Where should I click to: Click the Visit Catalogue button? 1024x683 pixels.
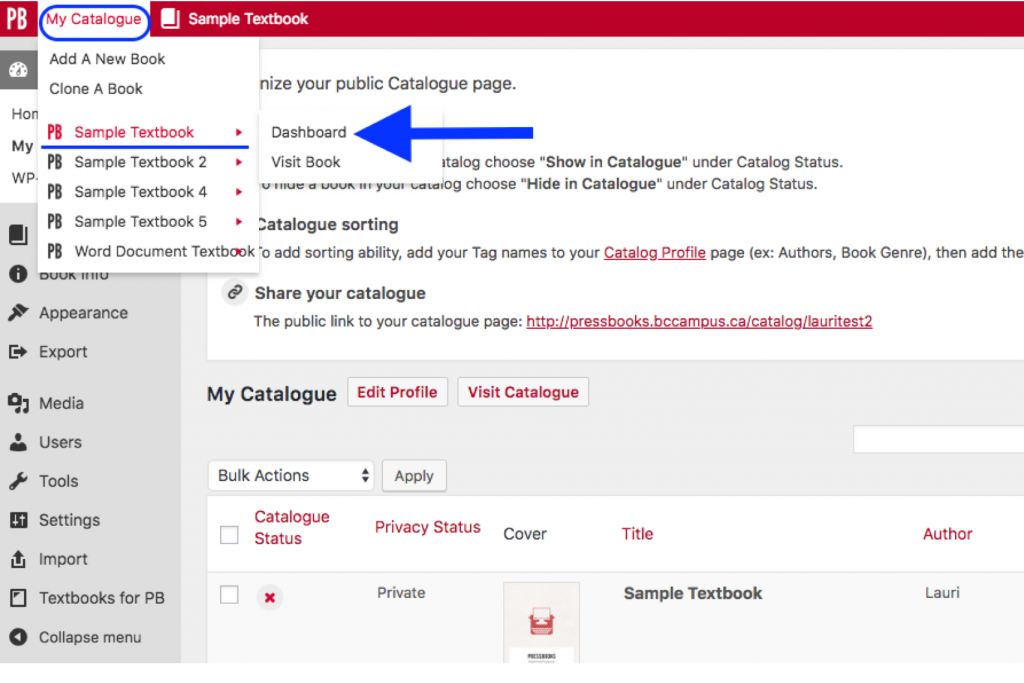coord(523,392)
